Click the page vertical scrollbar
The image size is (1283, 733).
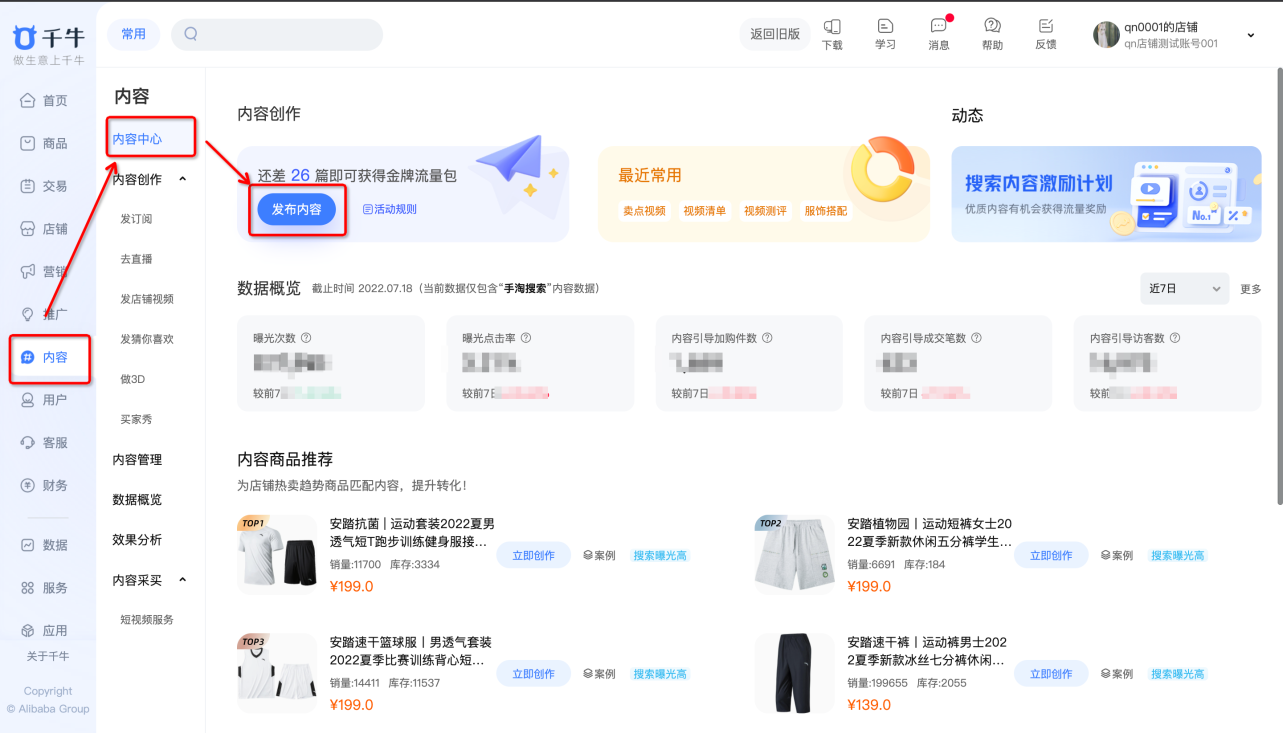click(x=1279, y=287)
